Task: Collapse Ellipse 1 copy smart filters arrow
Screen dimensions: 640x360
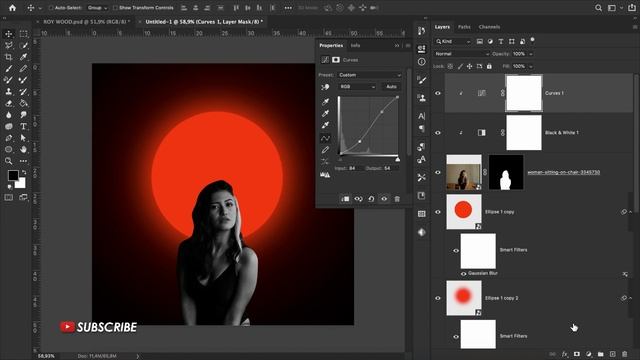Action: point(631,212)
